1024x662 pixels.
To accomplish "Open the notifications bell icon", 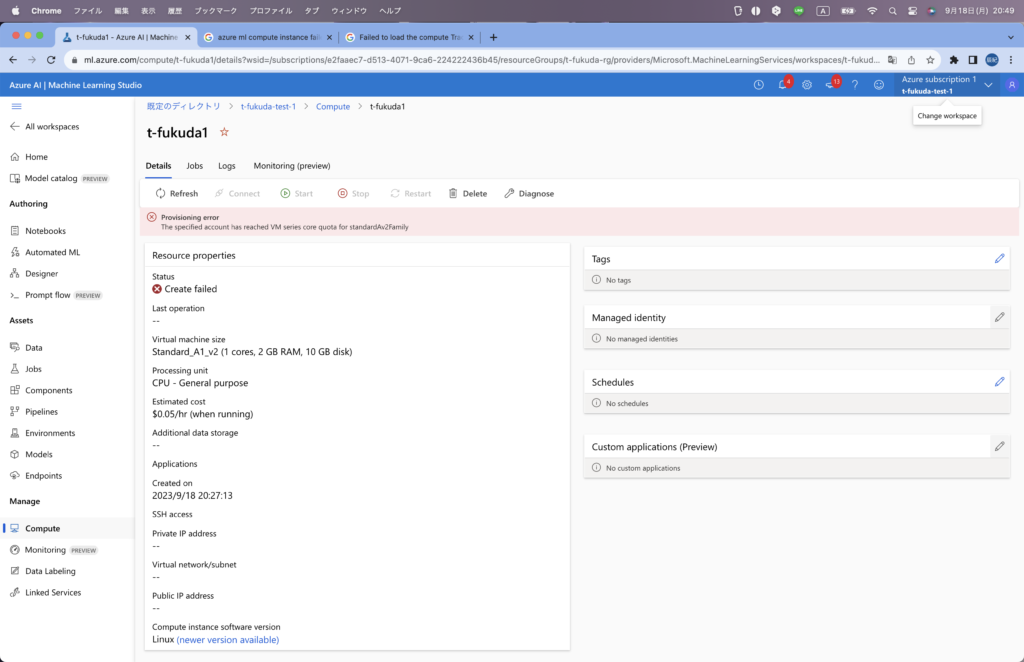I will (x=783, y=85).
